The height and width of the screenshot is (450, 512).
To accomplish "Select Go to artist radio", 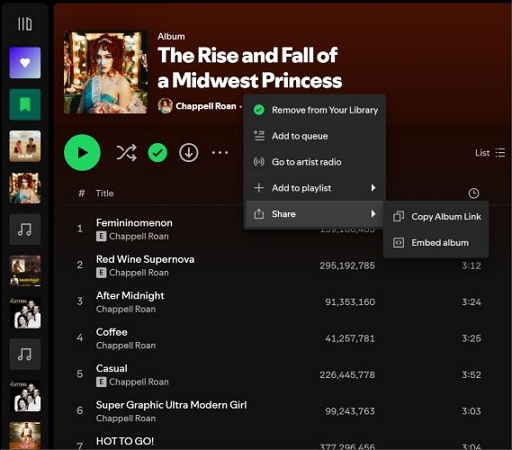I will pyautogui.click(x=315, y=162).
